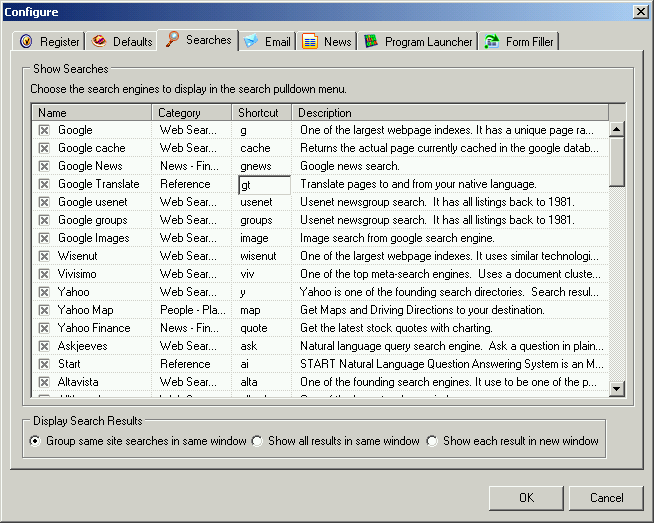
Task: Select the Askjeeves row name
Action: pos(83,346)
